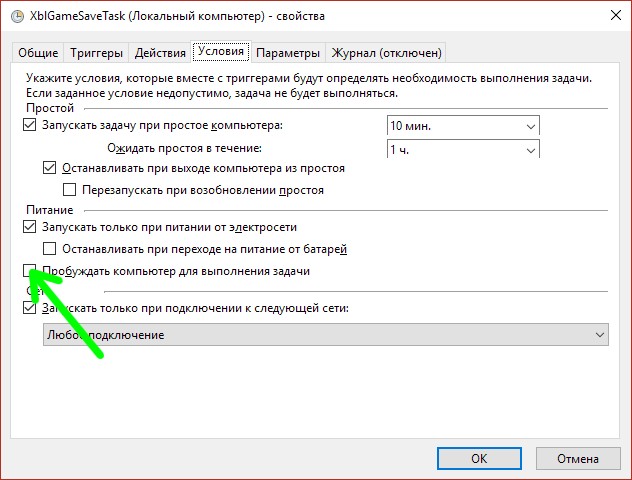
Task: Go to the Действия tab
Action: pyautogui.click(x=157, y=53)
